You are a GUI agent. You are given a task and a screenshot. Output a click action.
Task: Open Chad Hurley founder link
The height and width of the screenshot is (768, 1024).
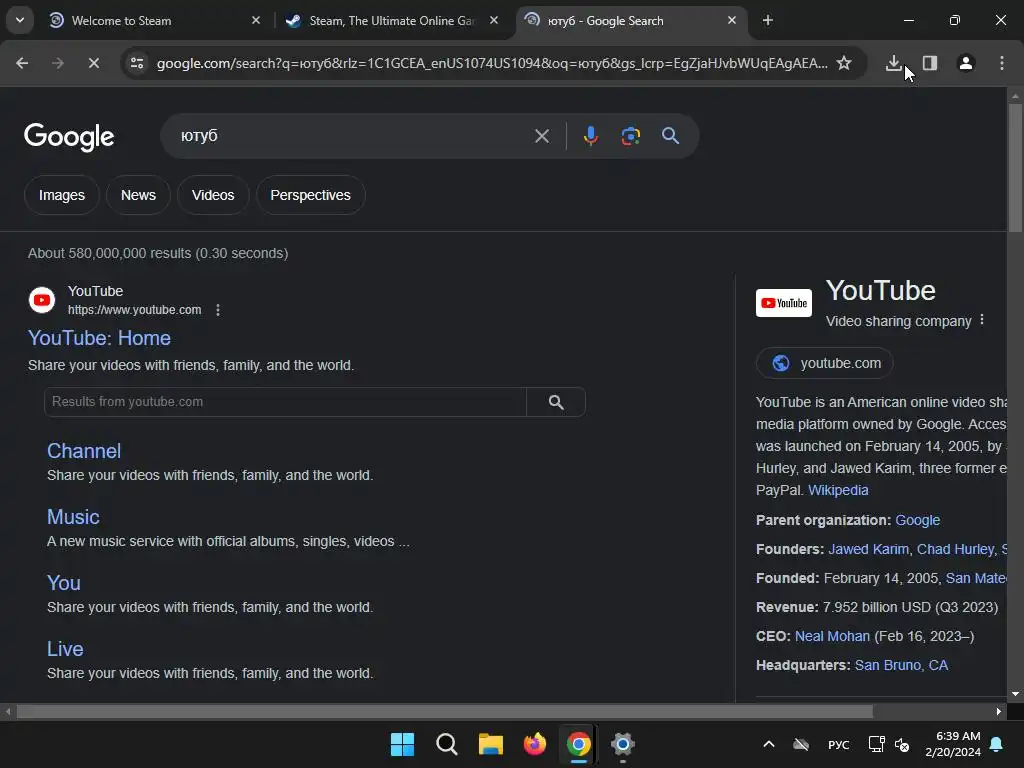[x=955, y=549]
